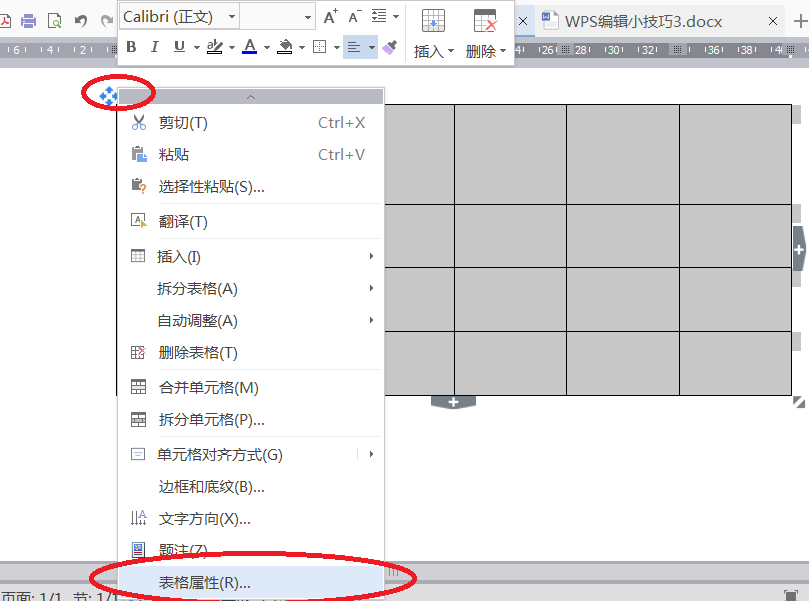Decrease font size with A- icon

tap(355, 17)
